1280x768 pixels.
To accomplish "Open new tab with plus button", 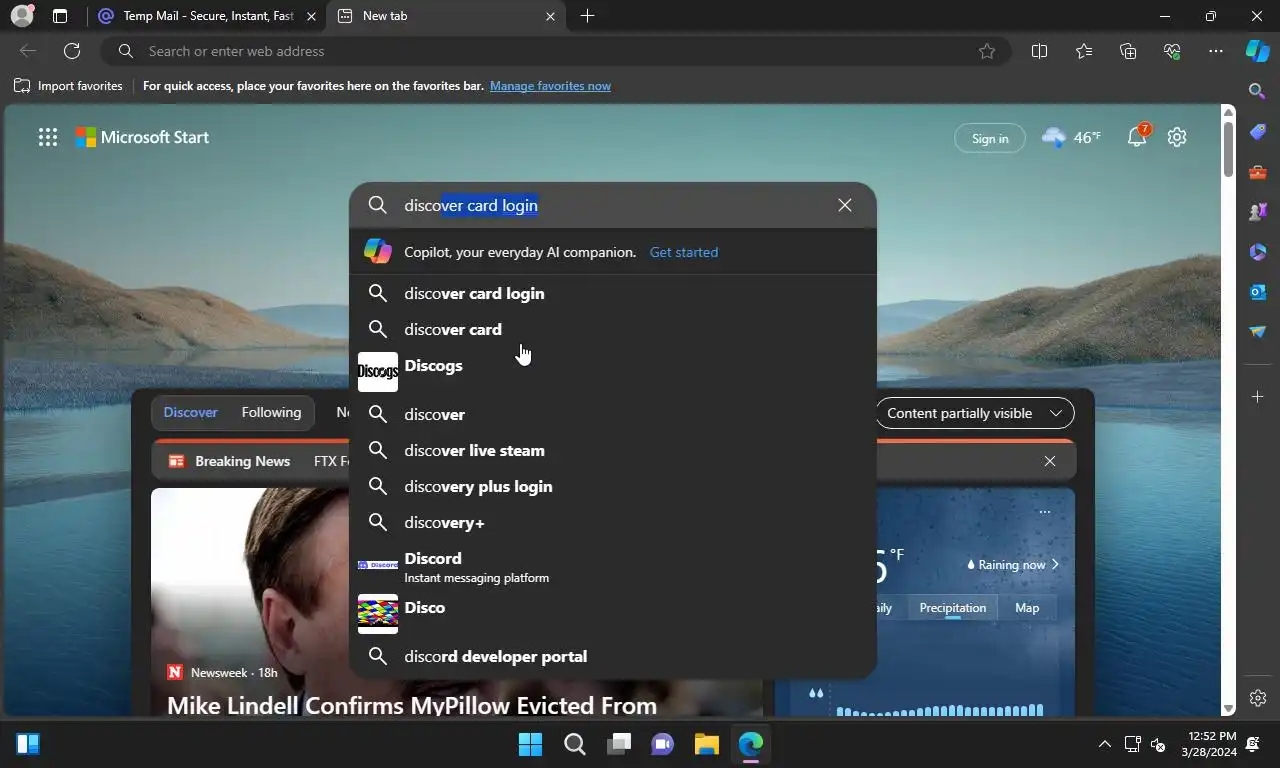I will point(587,16).
